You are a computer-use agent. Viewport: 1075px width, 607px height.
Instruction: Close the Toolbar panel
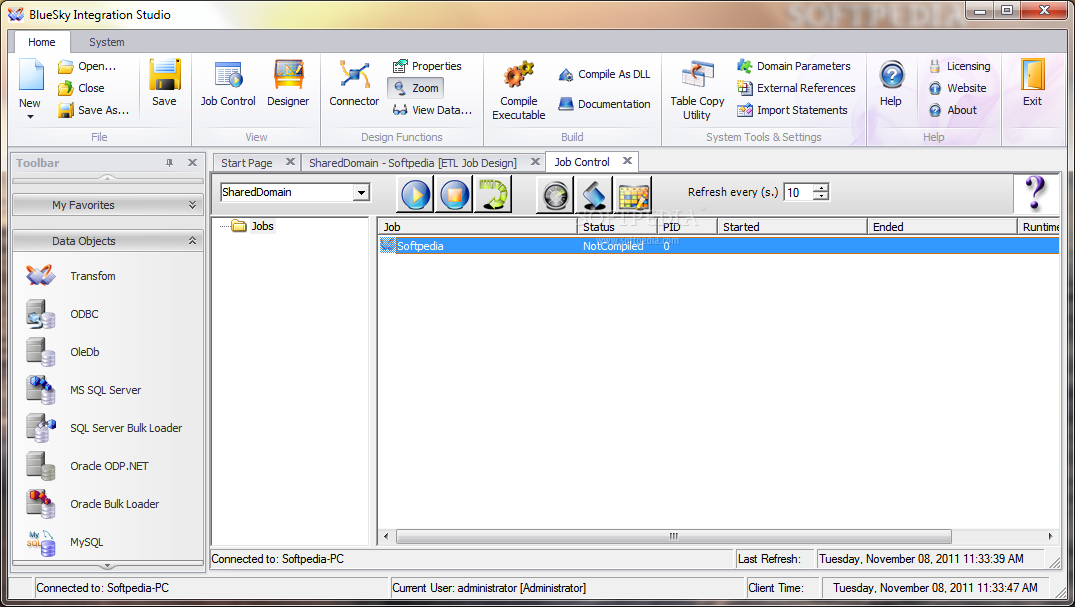193,163
